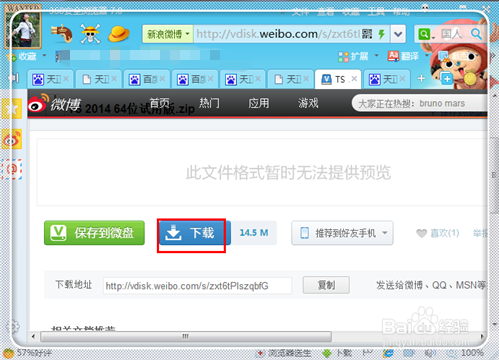Open 热门 in the Weibo navigation
Screen dimensions: 499x360
tap(209, 103)
